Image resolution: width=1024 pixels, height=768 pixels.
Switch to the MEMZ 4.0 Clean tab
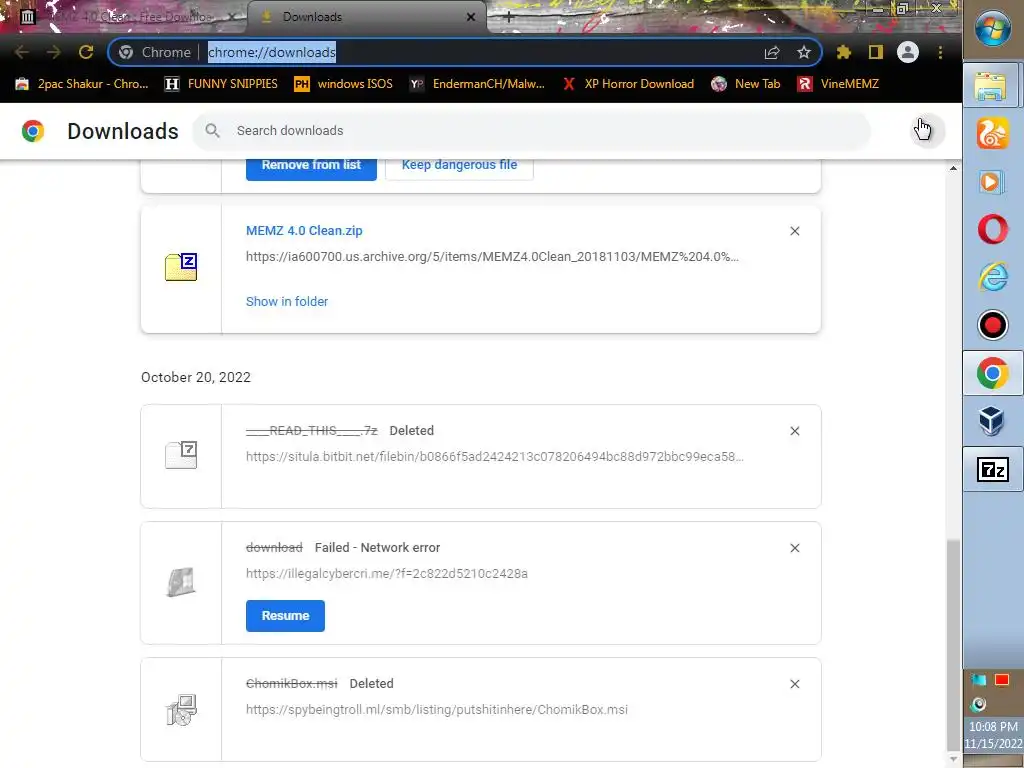pos(124,17)
